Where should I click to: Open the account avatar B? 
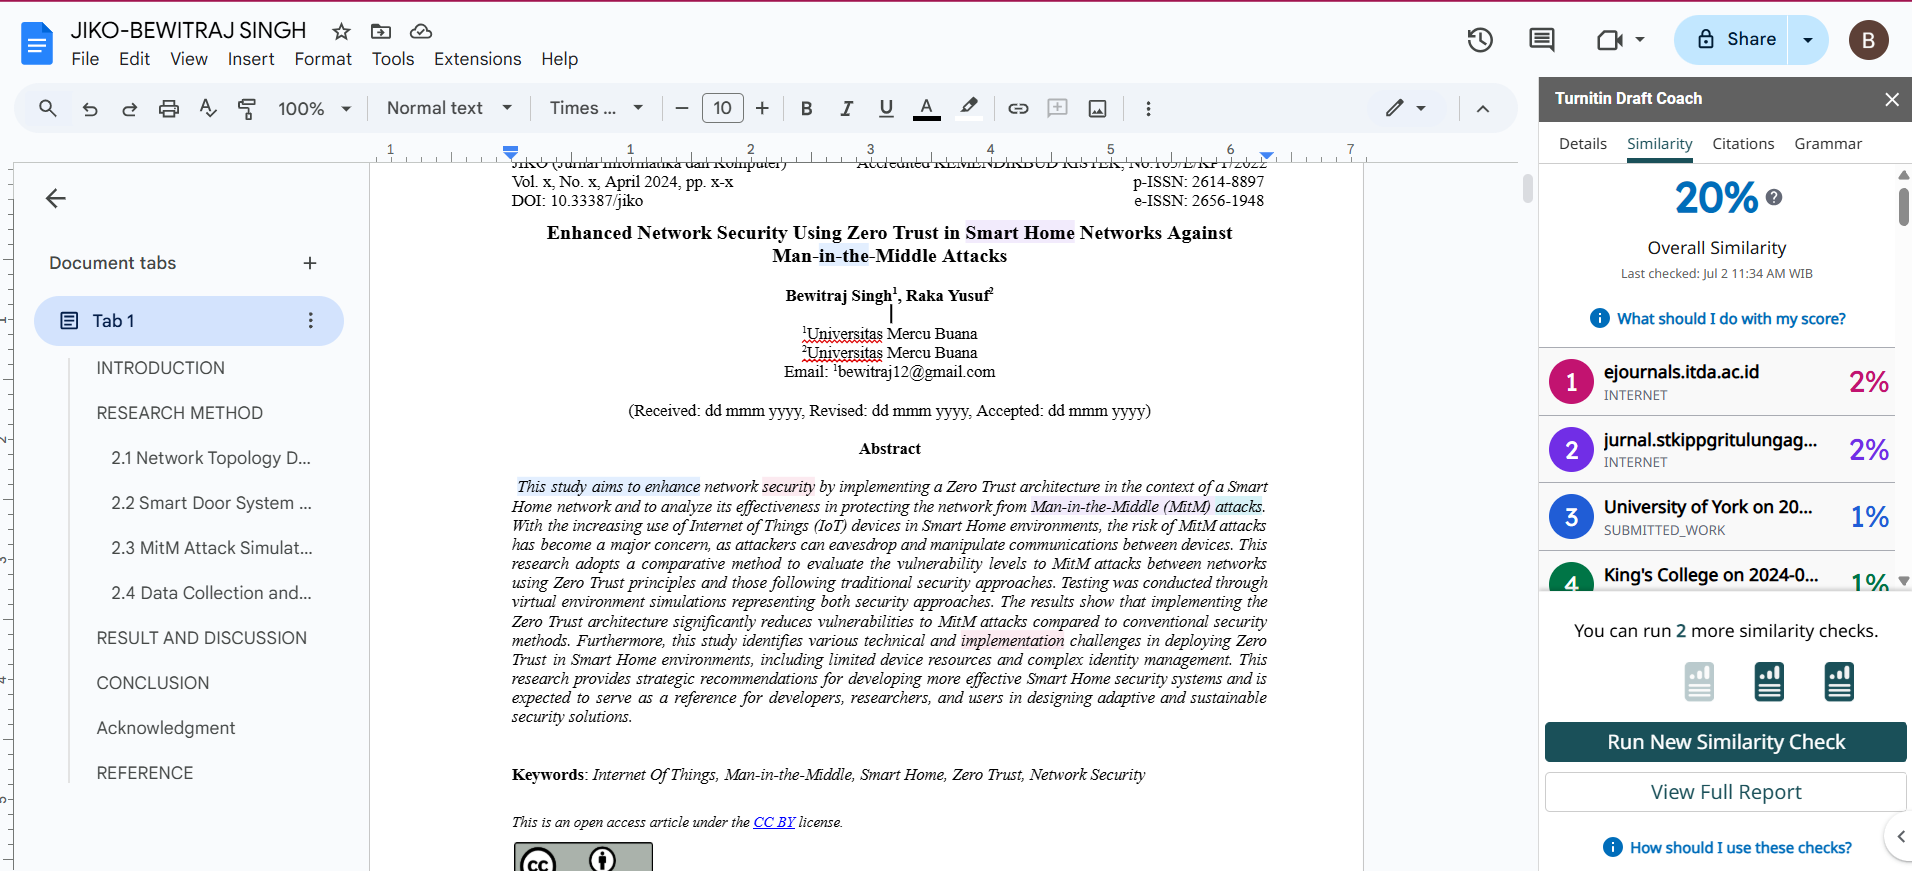[1868, 40]
